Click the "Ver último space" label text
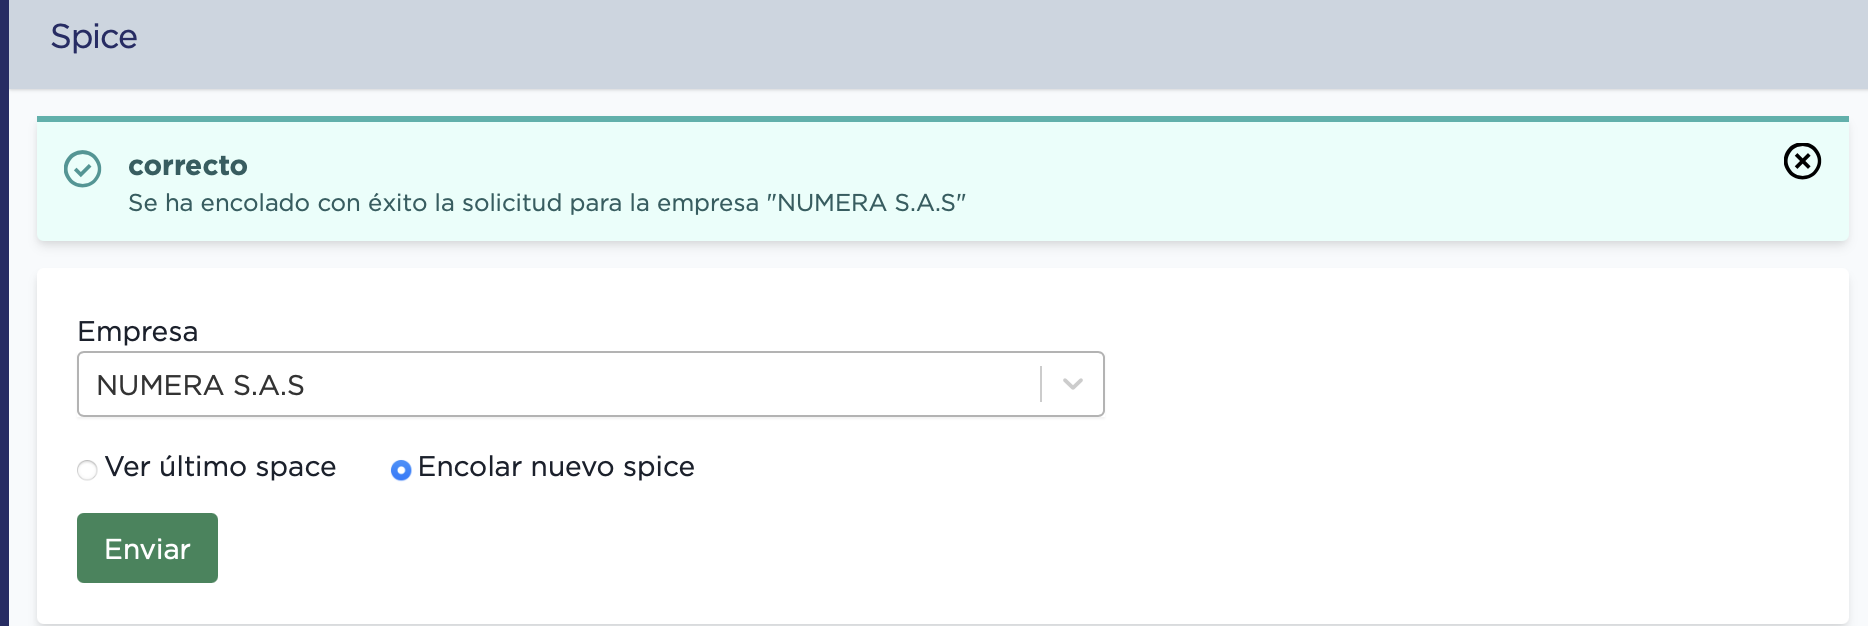Viewport: 1868px width, 626px height. click(220, 467)
